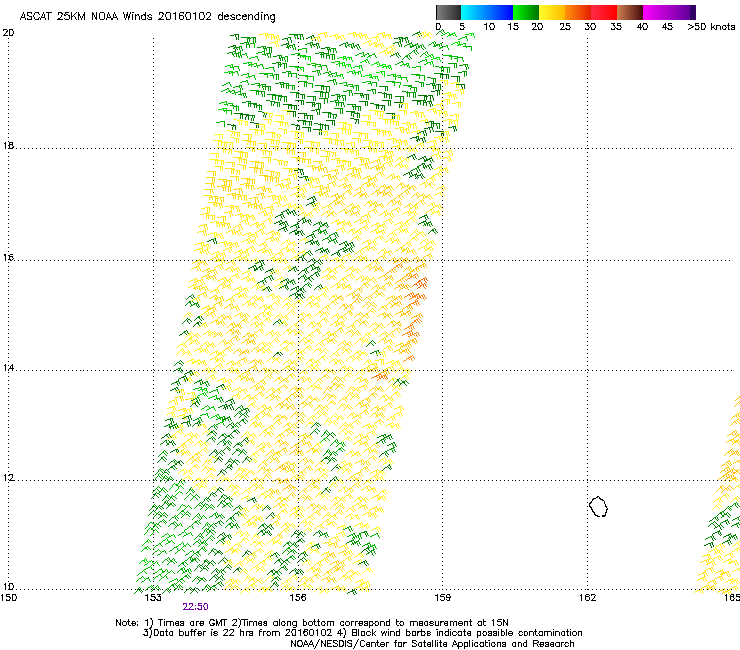The image size is (740, 650).
Task: Click the note about black wind barbs contamination
Action: tap(466, 633)
